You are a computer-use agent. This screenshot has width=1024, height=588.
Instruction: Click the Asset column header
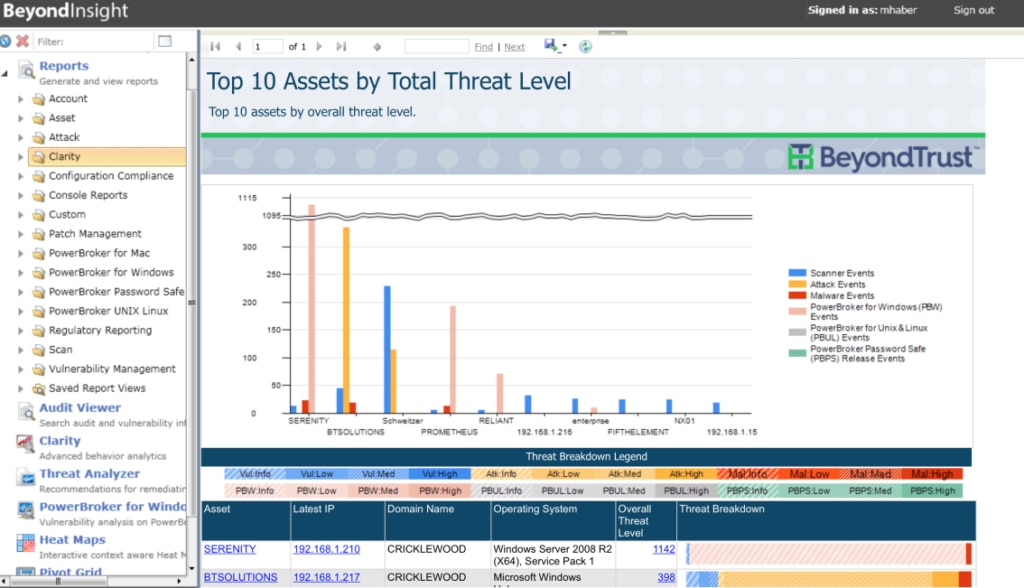coord(245,521)
